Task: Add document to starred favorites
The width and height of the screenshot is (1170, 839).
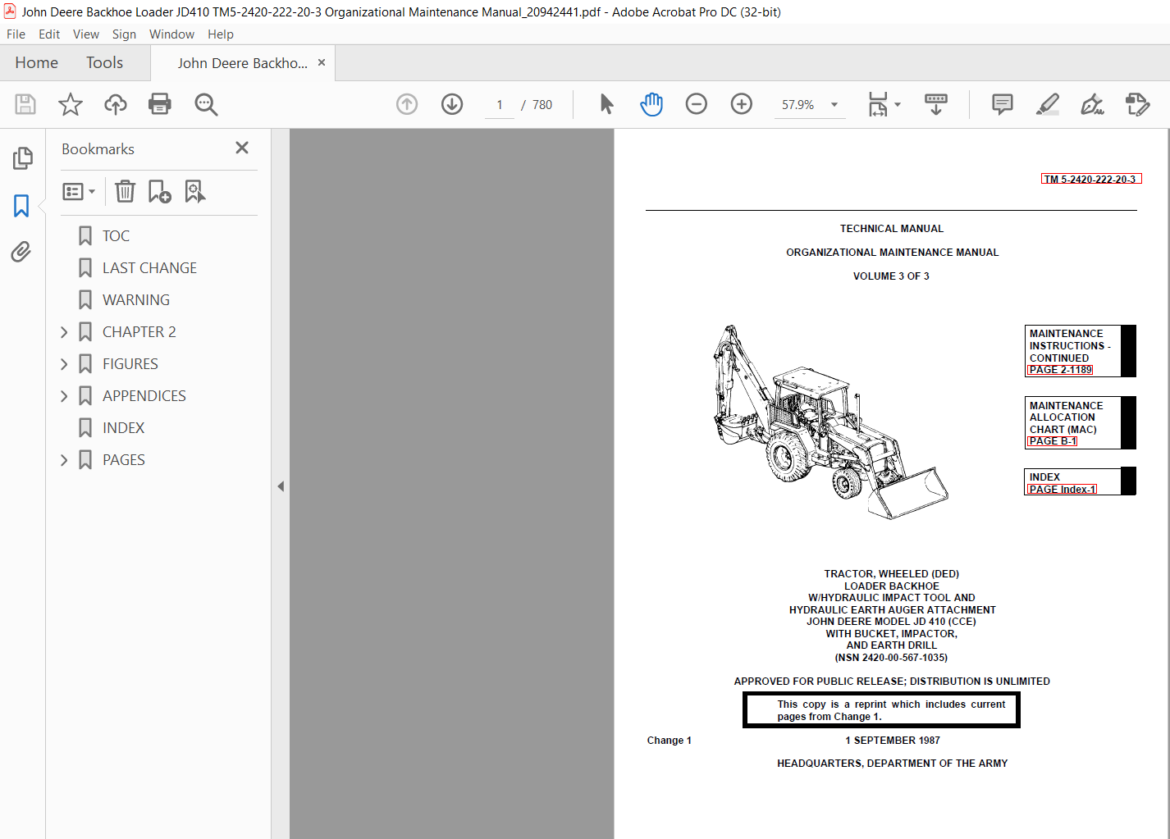Action: coord(70,105)
